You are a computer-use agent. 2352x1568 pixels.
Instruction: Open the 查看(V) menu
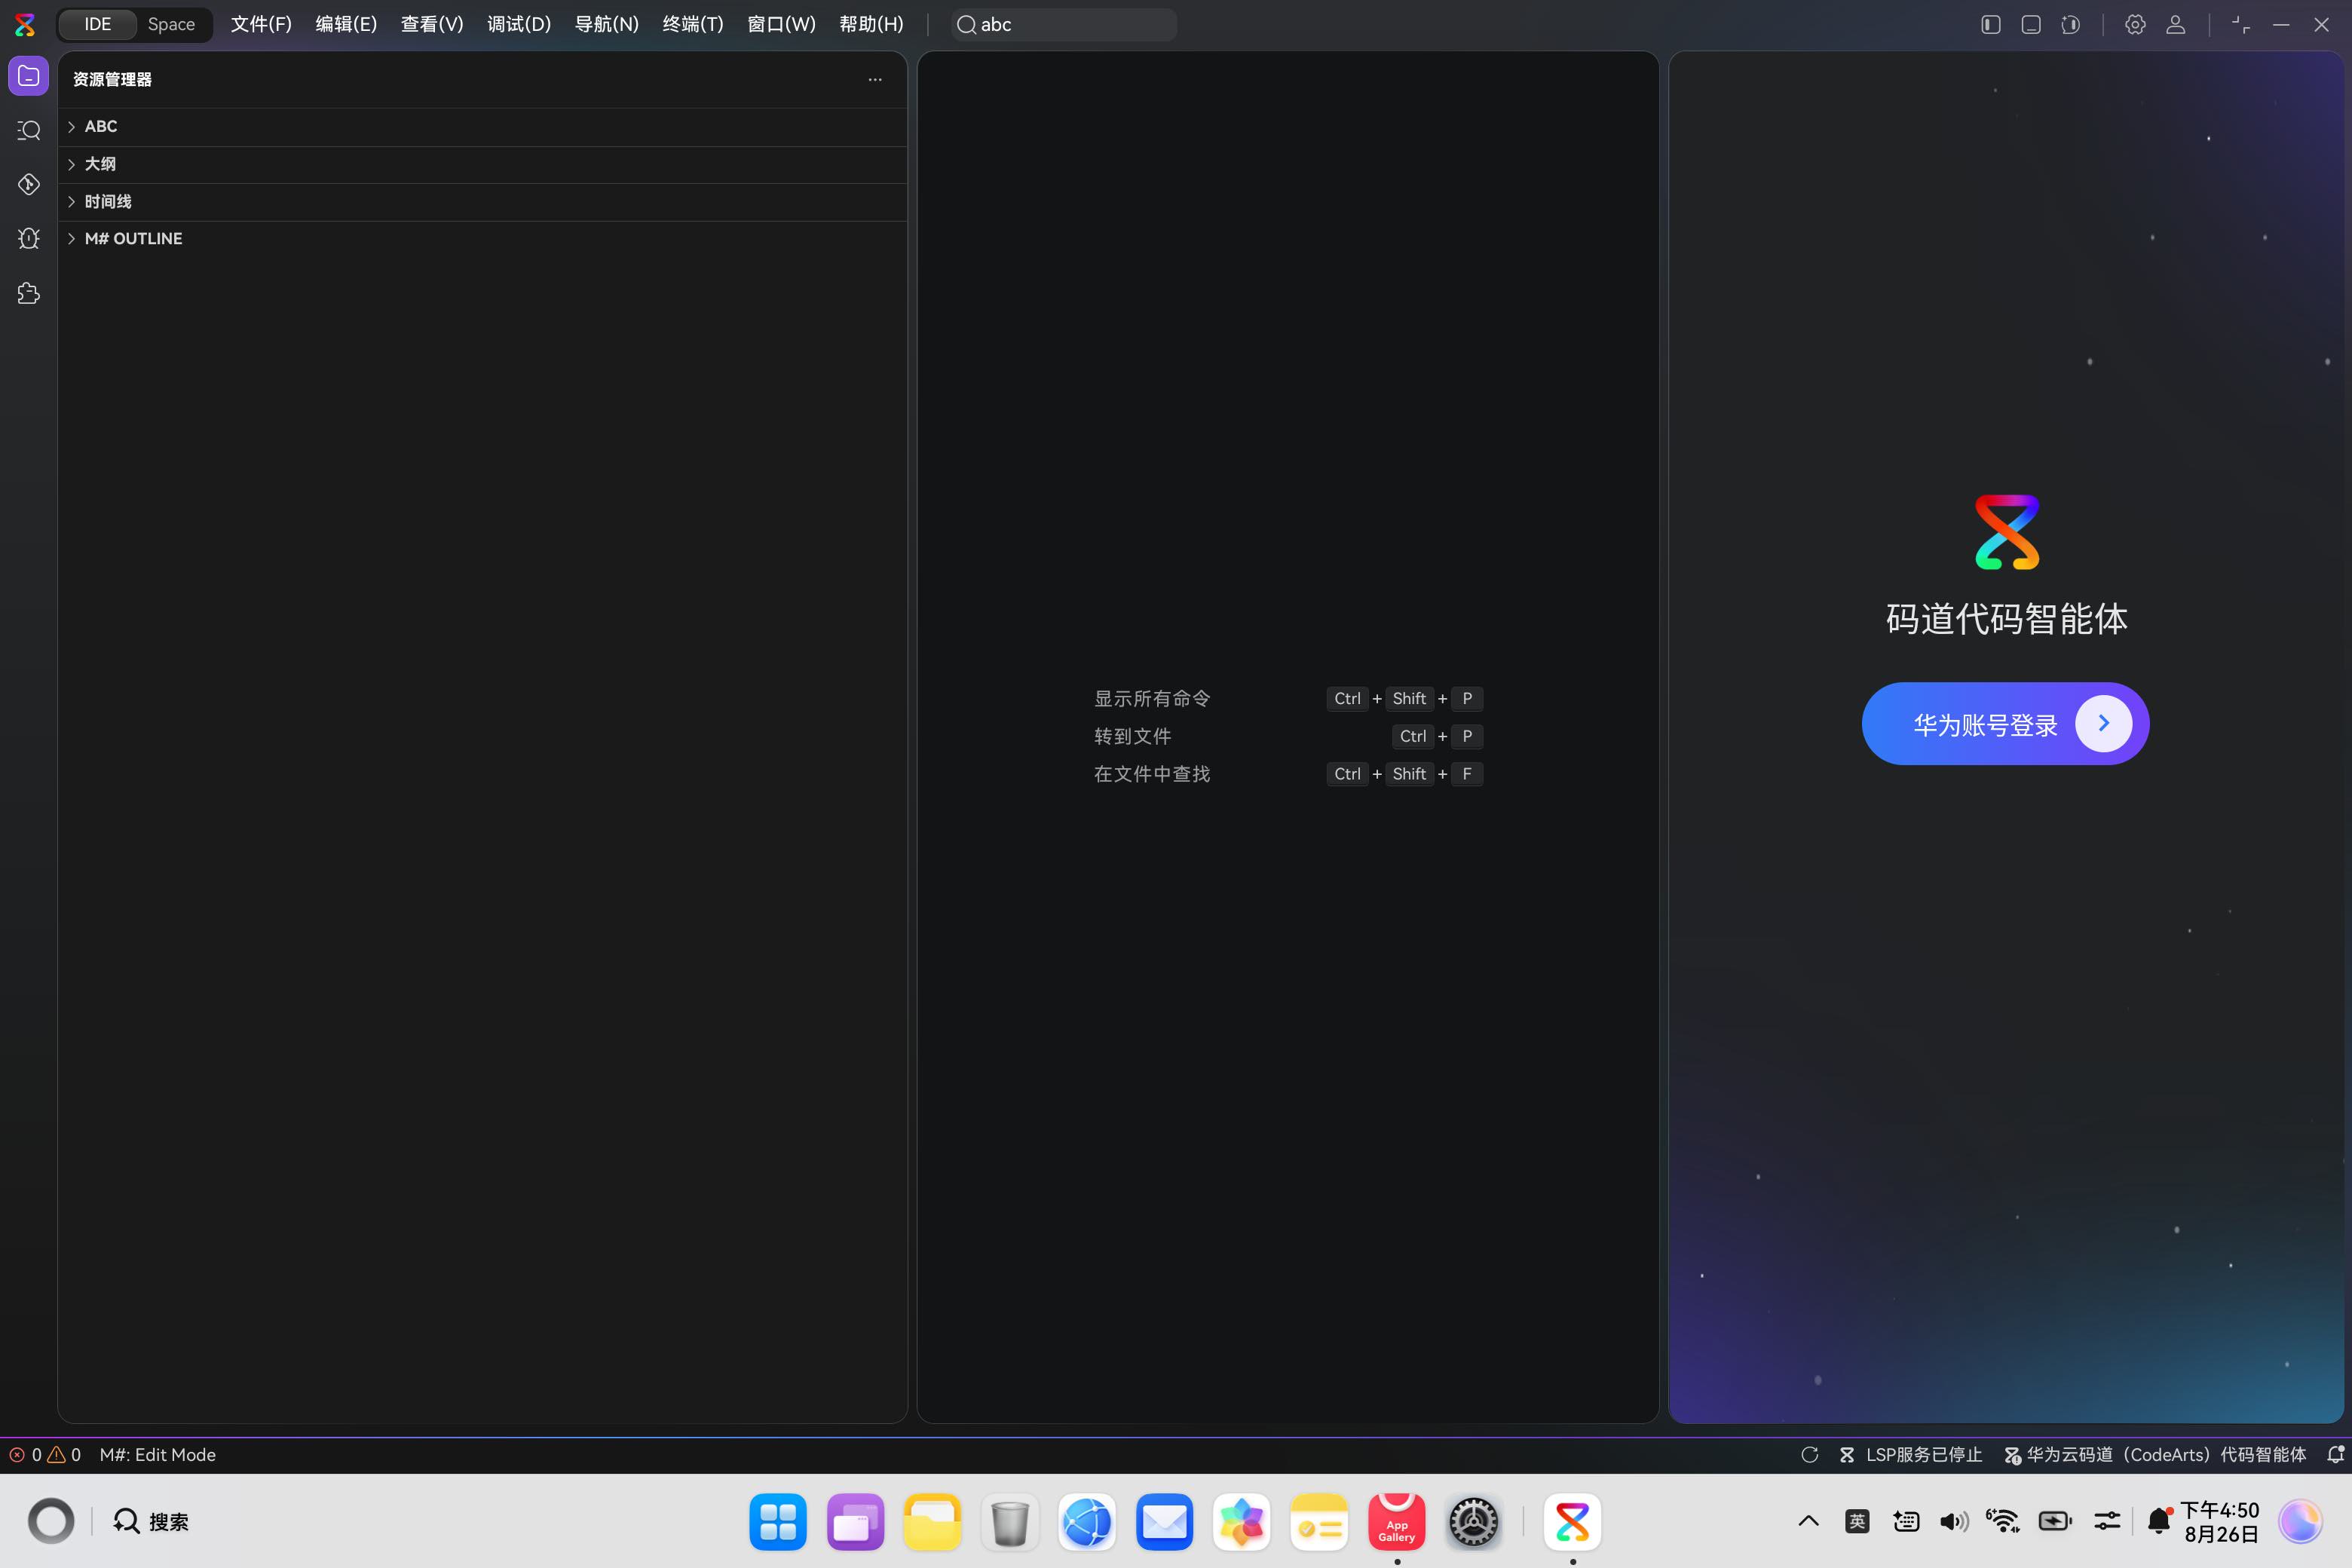pyautogui.click(x=432, y=24)
